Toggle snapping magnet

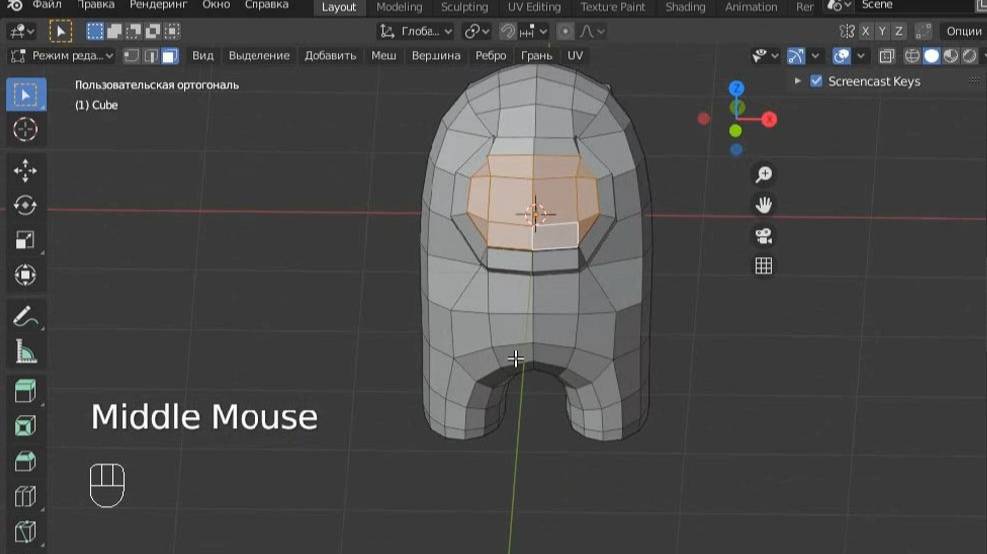[x=507, y=31]
